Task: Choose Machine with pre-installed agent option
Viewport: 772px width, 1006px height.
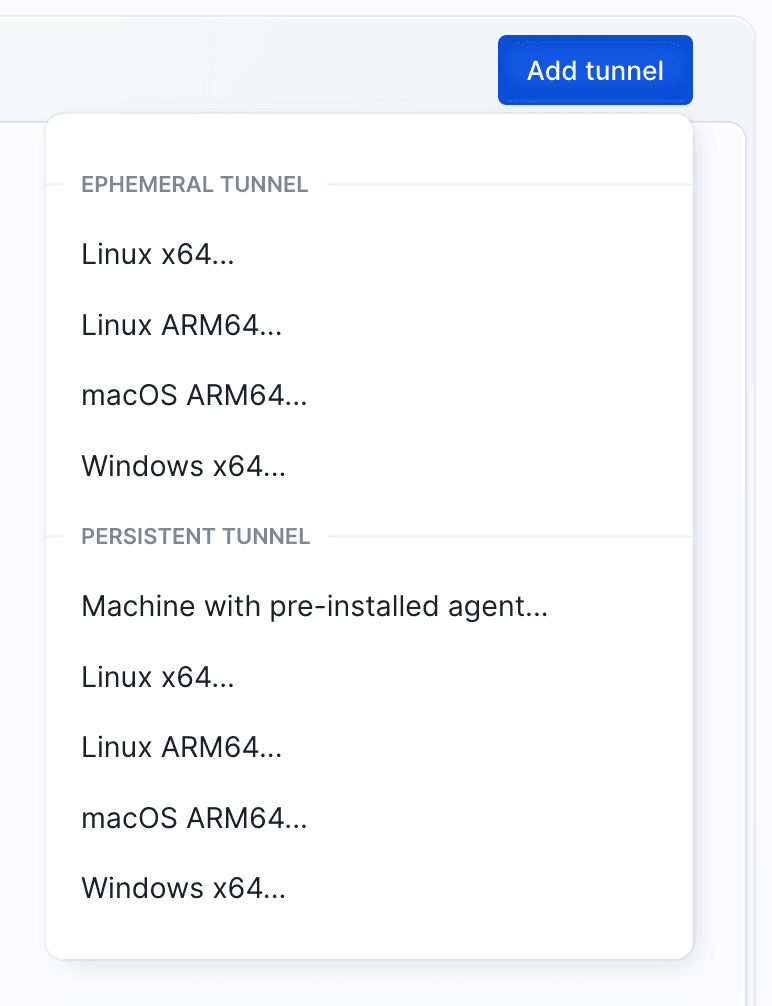Action: point(314,606)
